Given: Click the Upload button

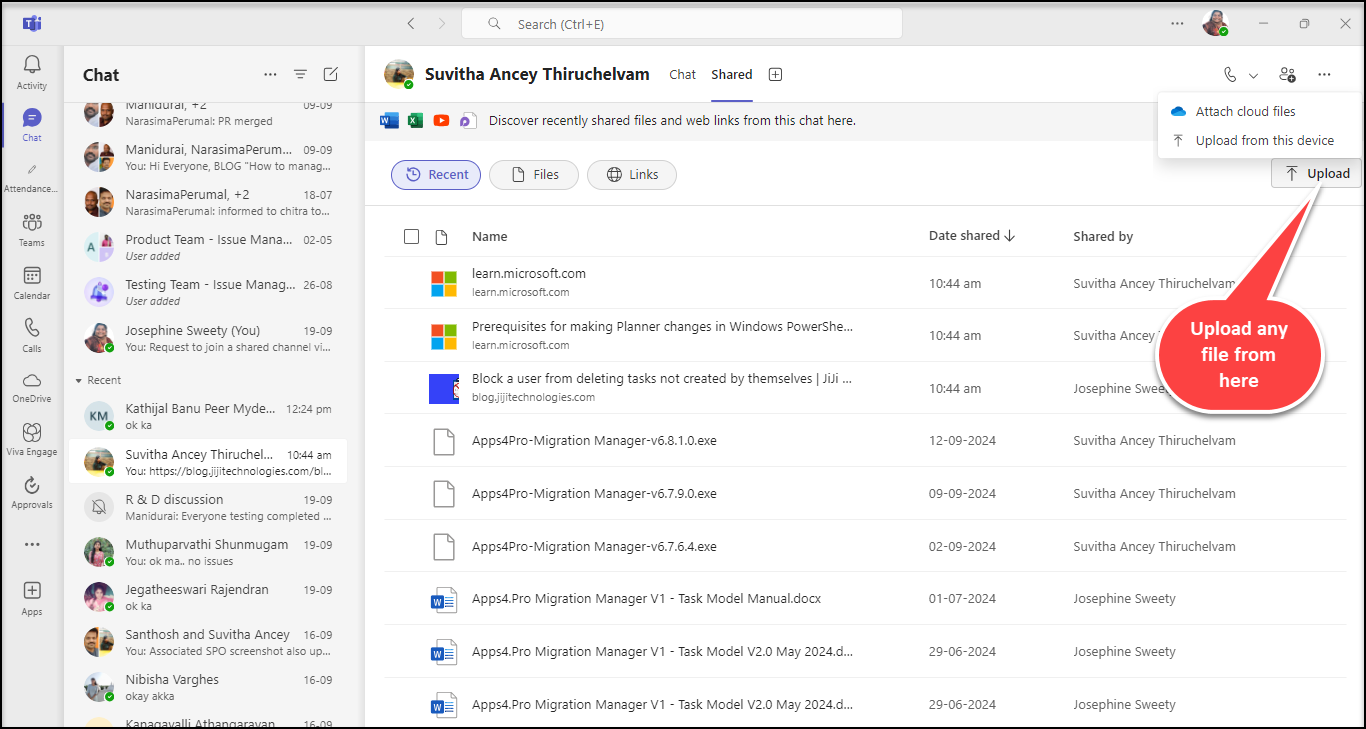Looking at the screenshot, I should coord(1316,174).
